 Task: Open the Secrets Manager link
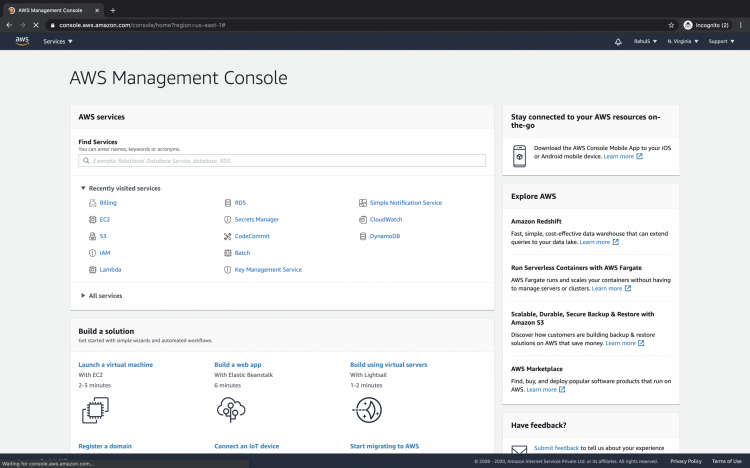tap(257, 220)
